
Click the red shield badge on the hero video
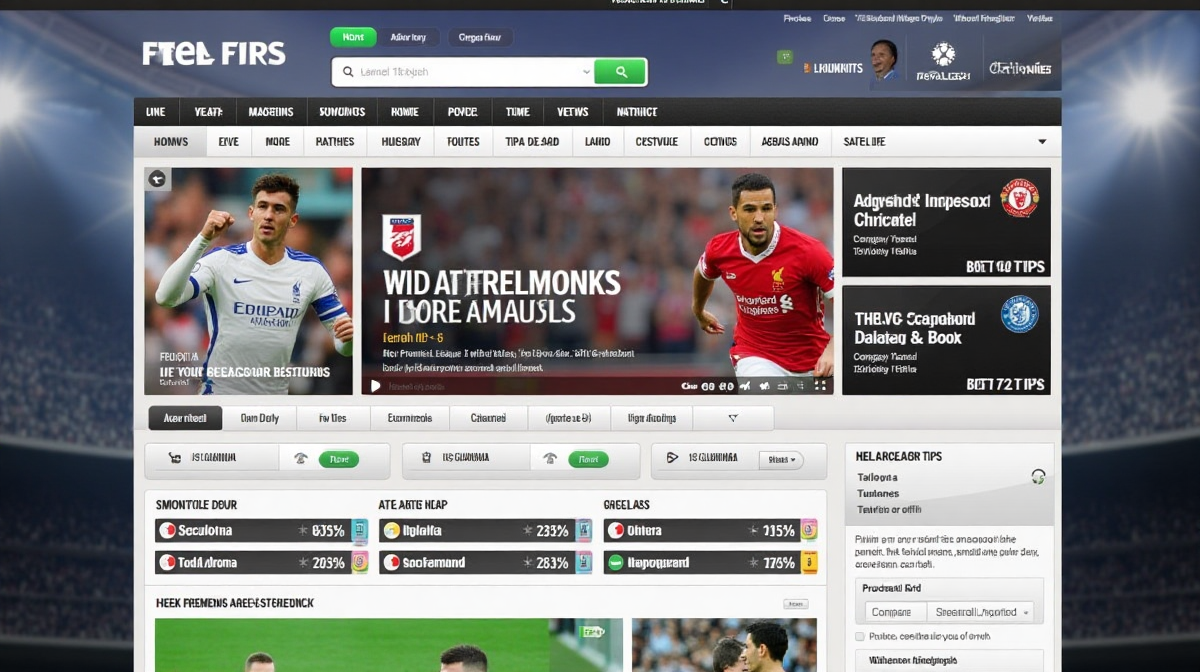tap(402, 237)
